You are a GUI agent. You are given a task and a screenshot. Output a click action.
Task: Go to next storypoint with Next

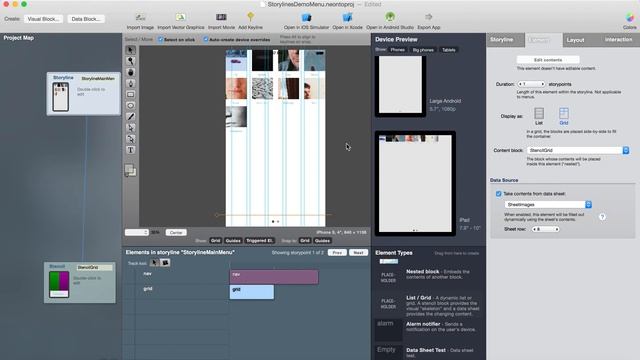358,253
